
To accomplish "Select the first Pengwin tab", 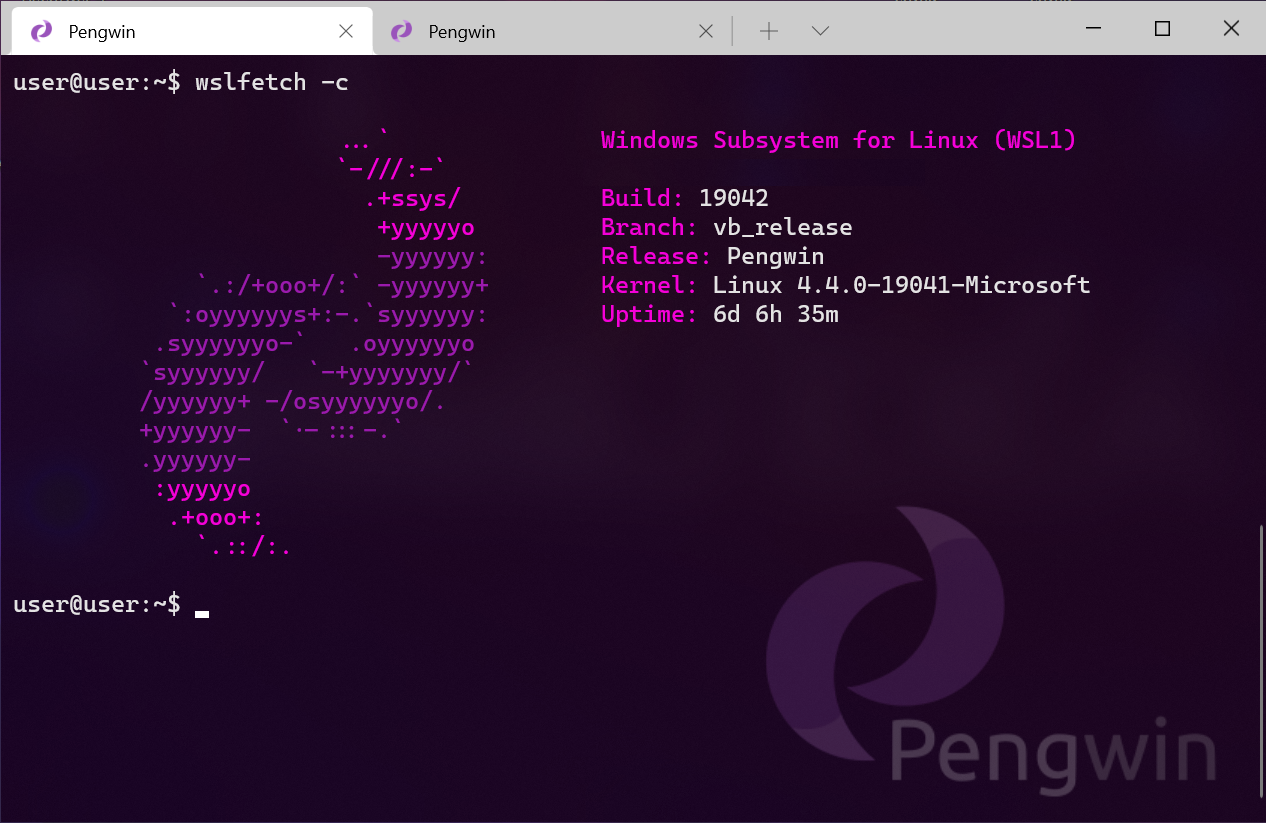I will pos(150,31).
